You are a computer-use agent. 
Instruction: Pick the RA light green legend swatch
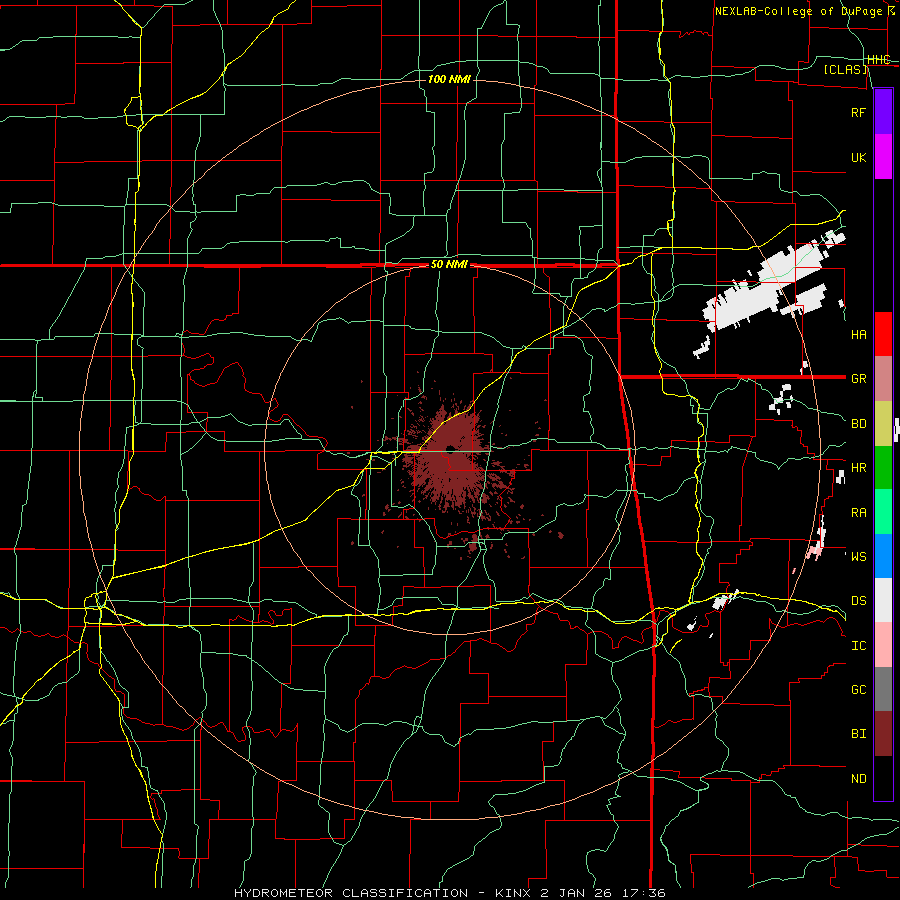[x=883, y=512]
